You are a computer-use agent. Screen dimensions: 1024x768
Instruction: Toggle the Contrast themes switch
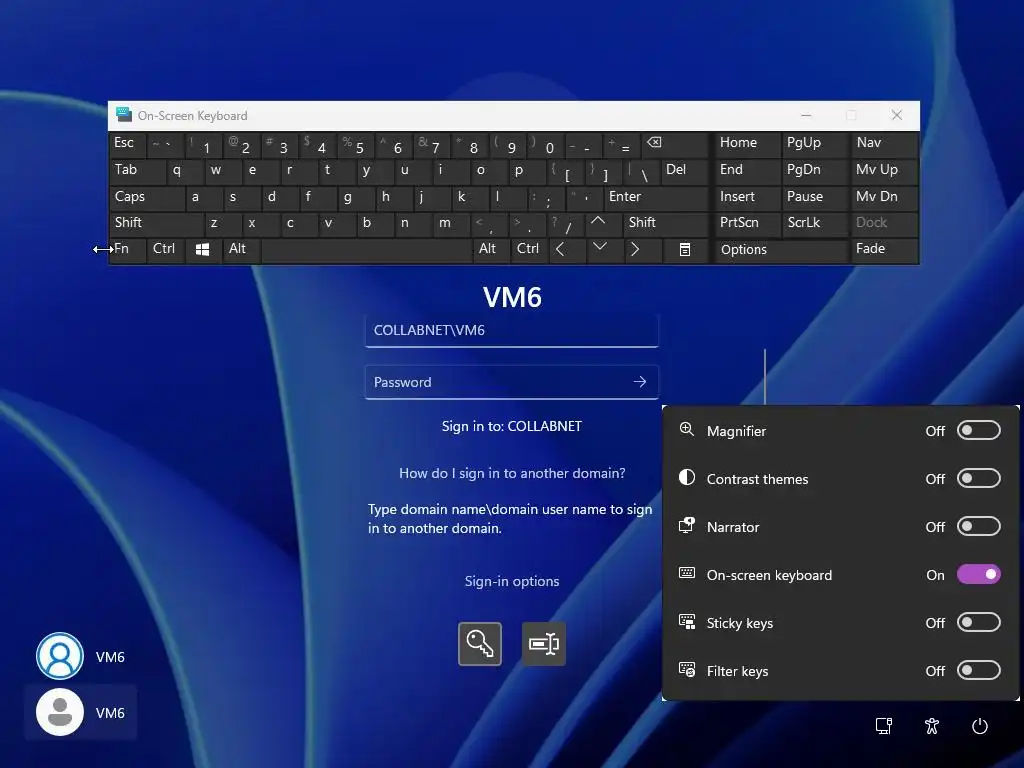point(978,478)
